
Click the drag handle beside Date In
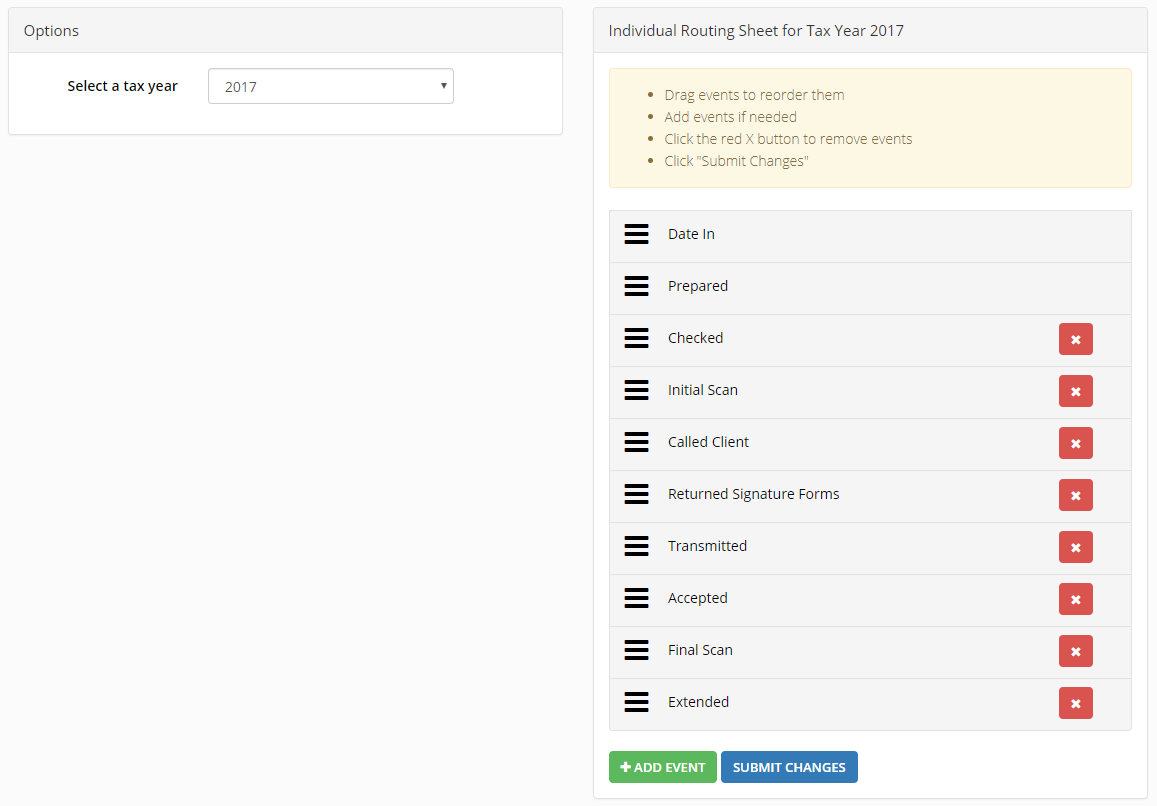pos(636,234)
